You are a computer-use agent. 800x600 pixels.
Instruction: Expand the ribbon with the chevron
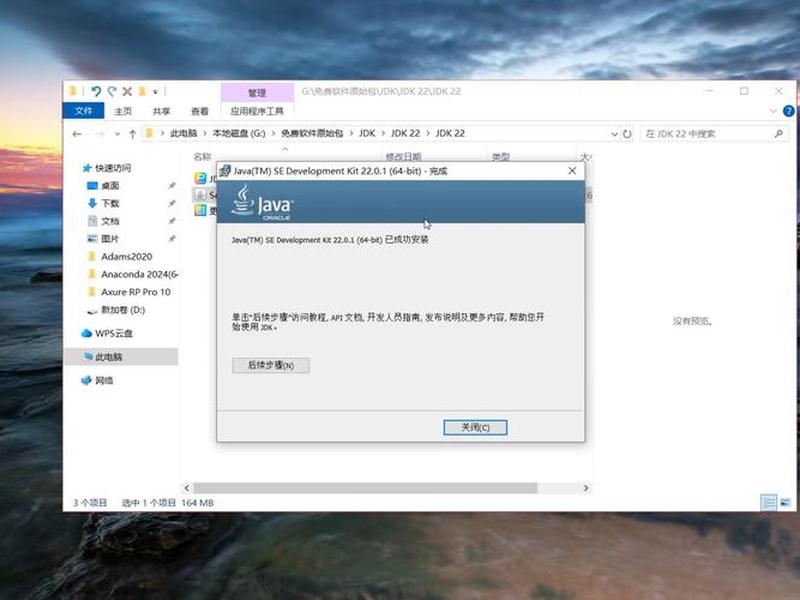pyautogui.click(x=772, y=111)
